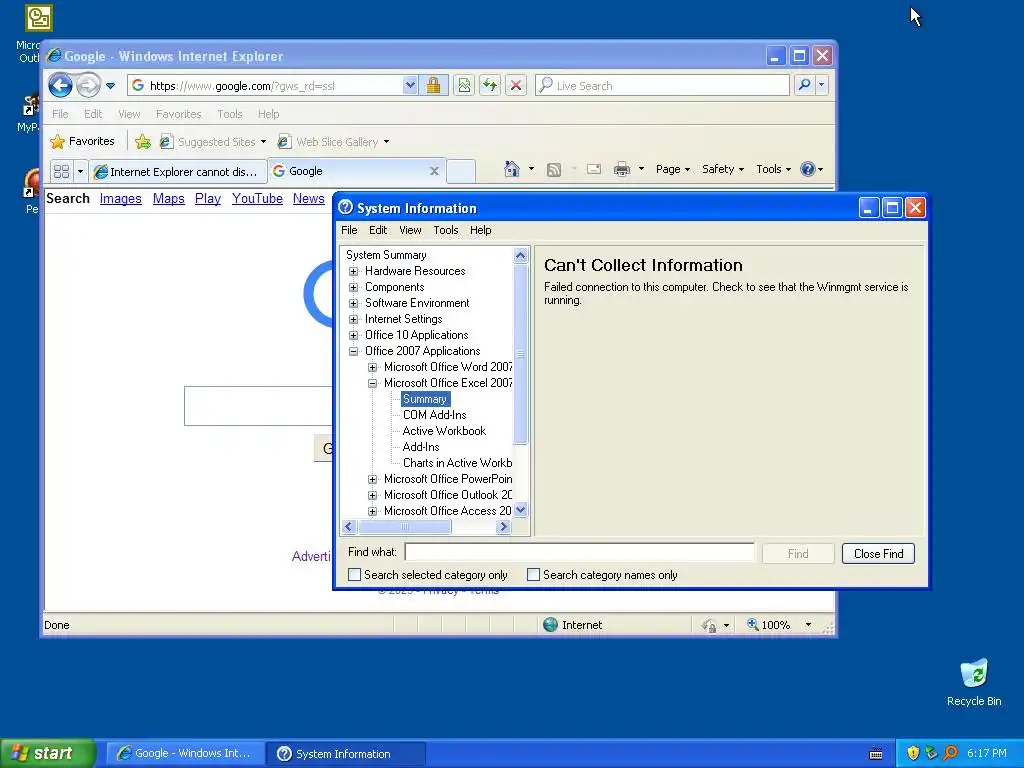Click the Compatibility View icon
The height and width of the screenshot is (768, 1024).
tap(464, 85)
